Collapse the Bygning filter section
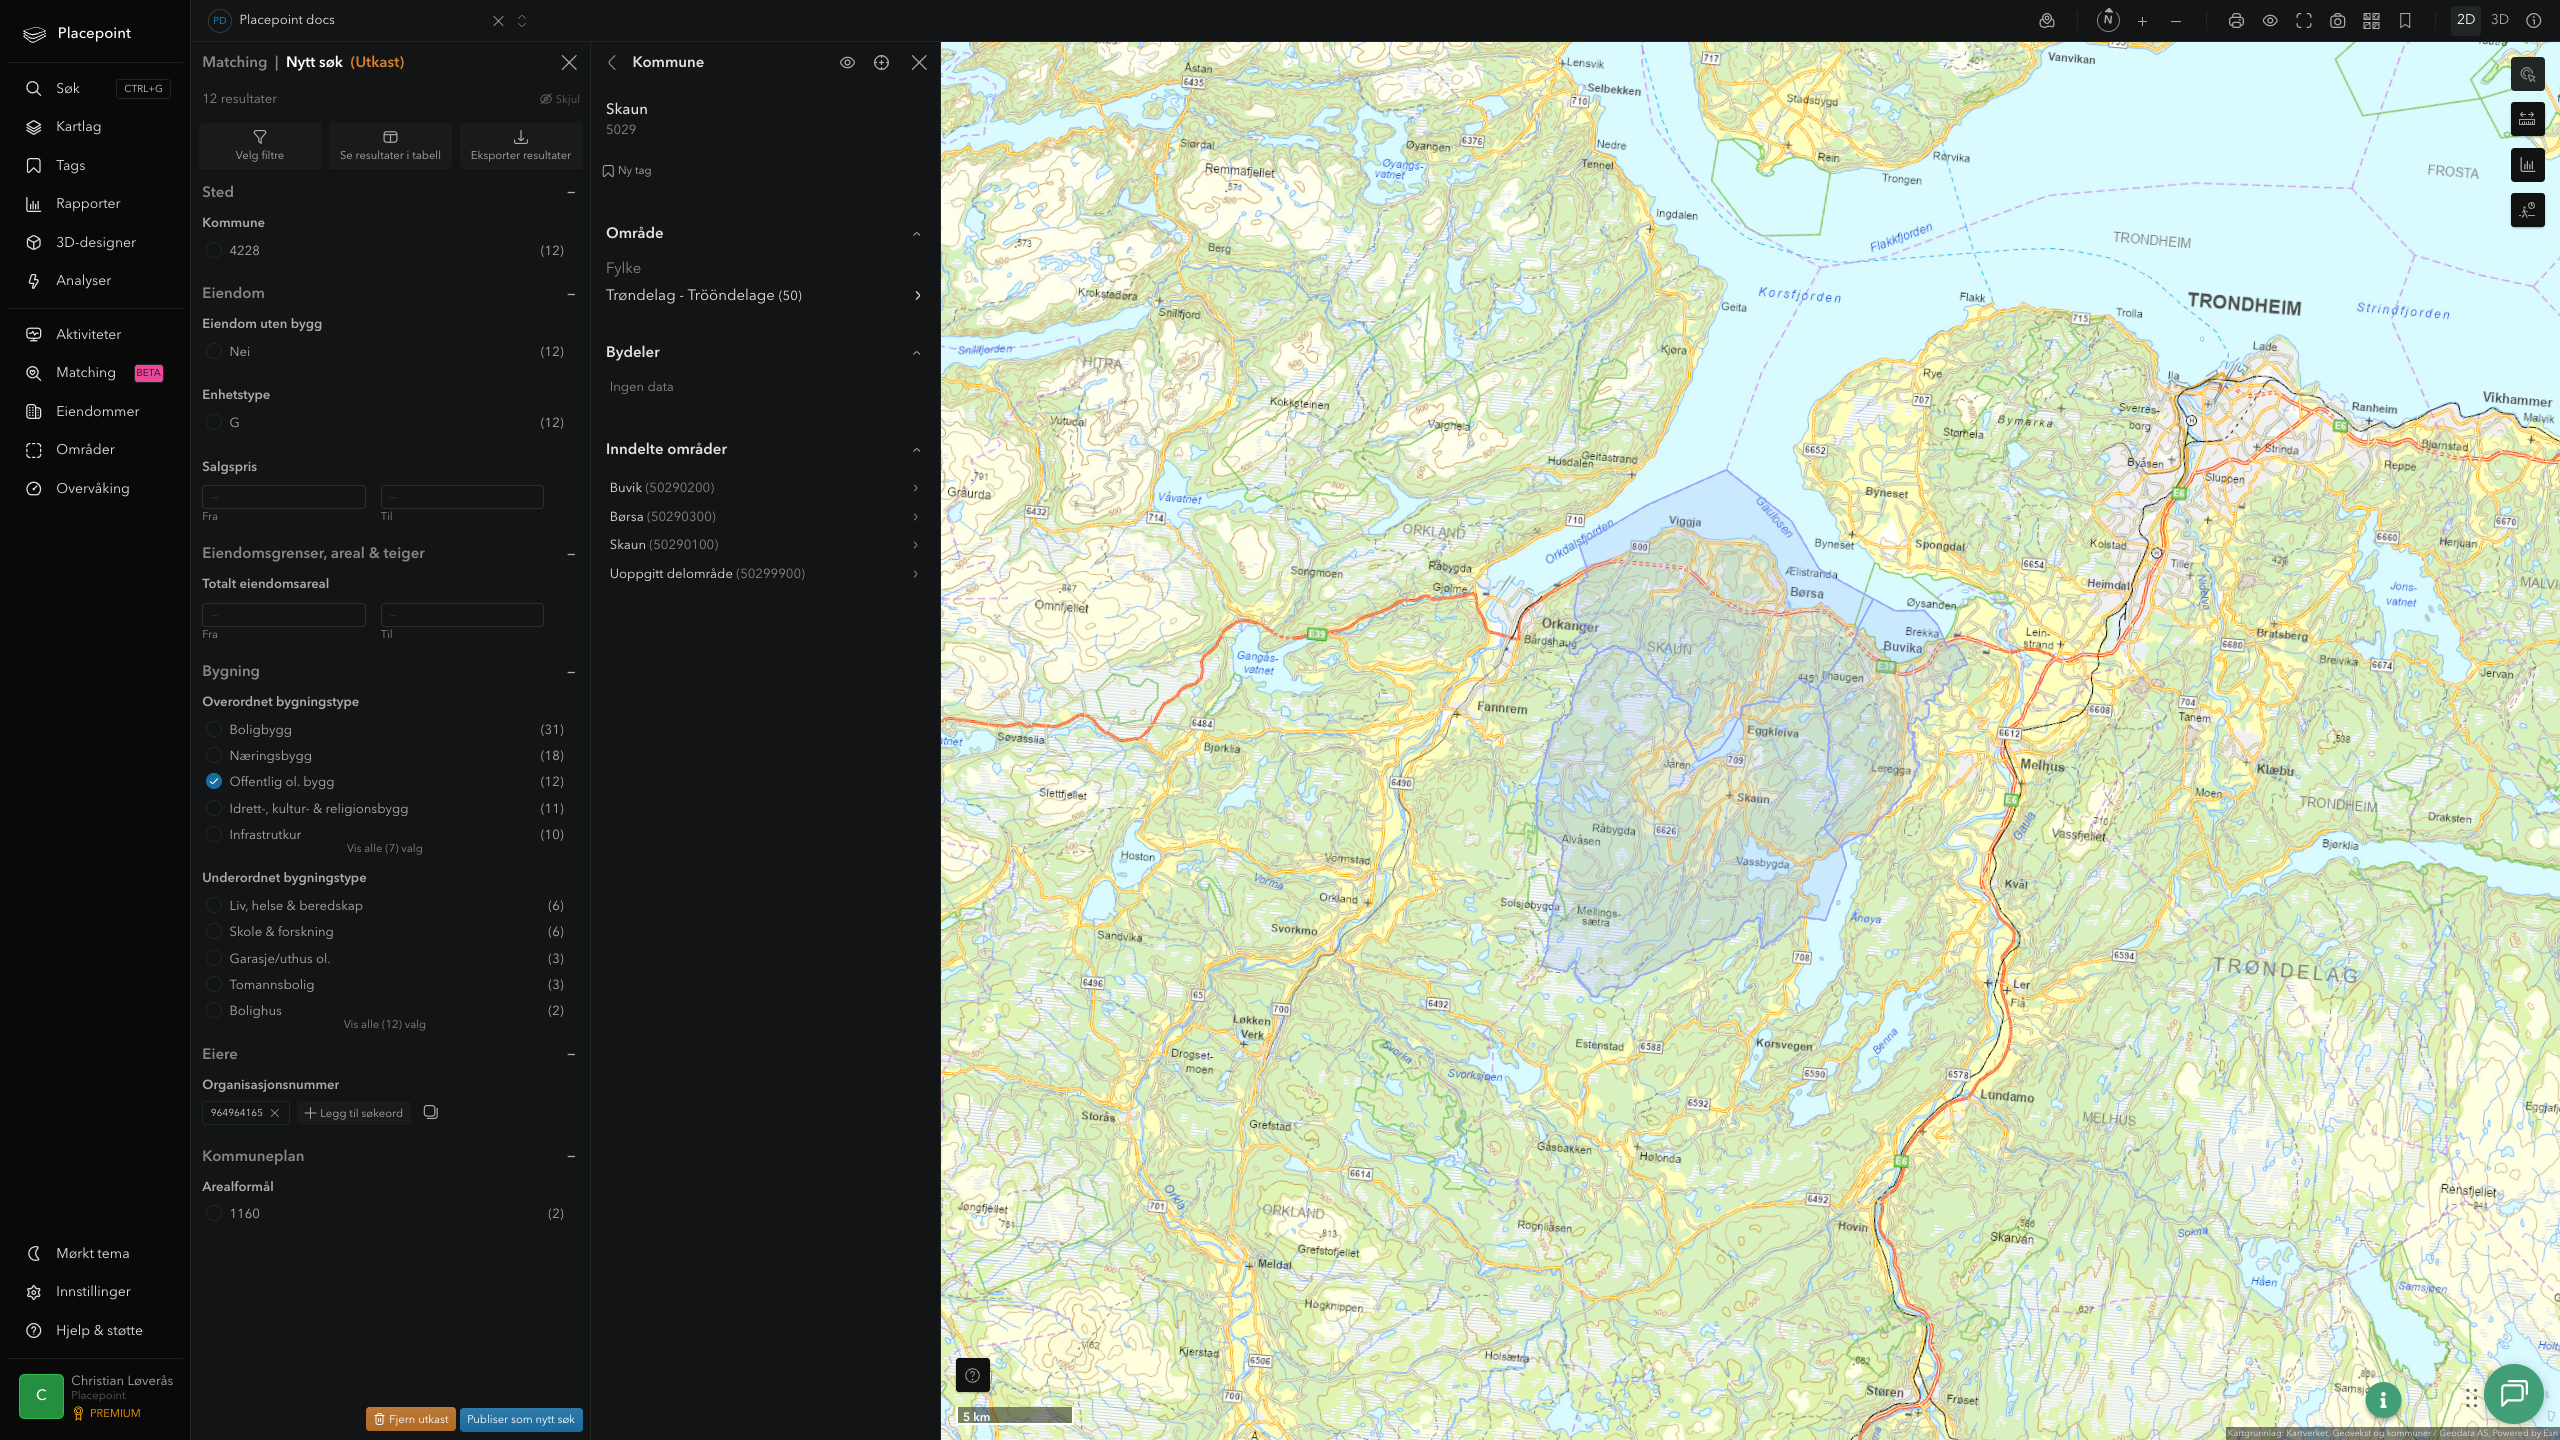 [571, 672]
